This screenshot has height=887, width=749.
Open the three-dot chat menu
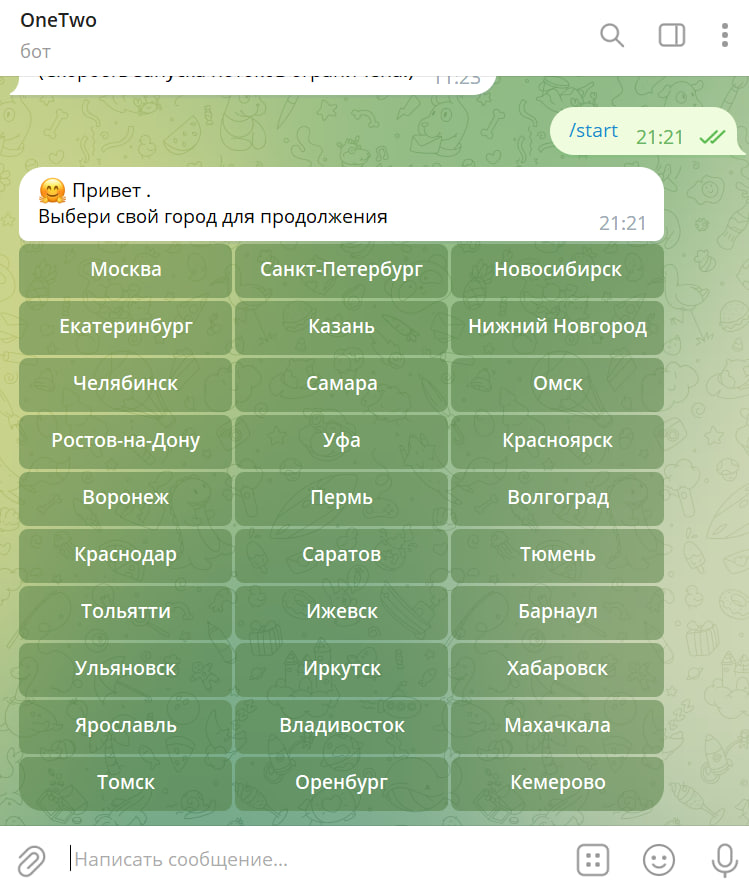tap(725, 35)
